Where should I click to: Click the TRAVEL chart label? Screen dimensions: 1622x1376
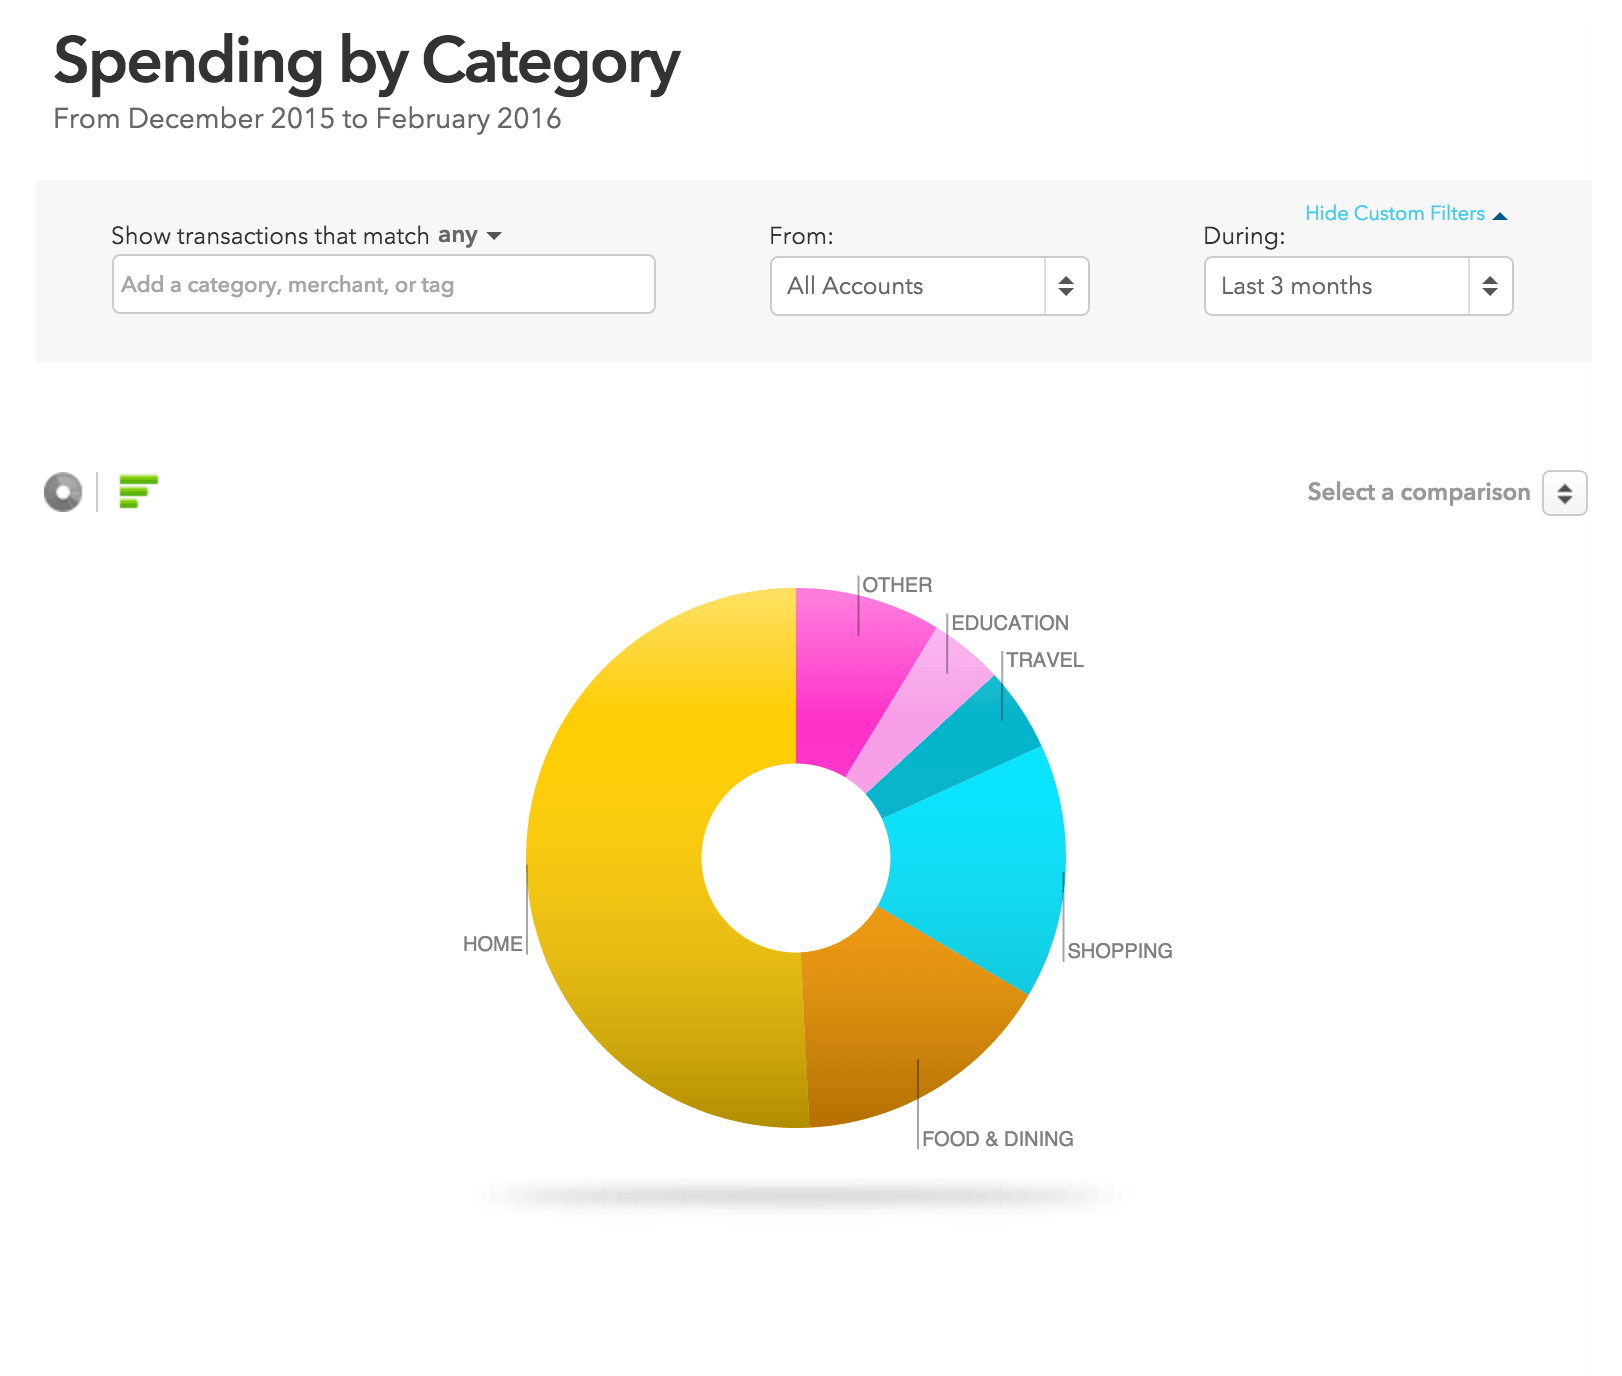(1044, 660)
